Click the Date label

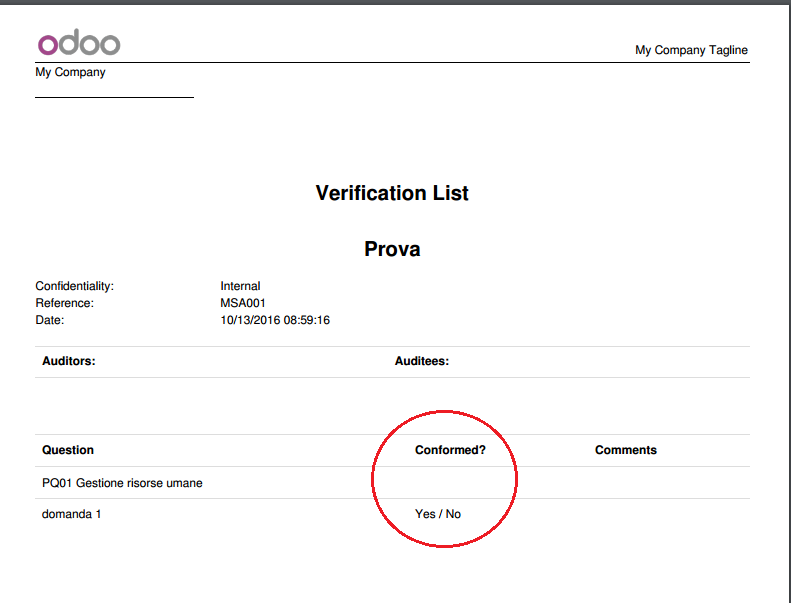click(49, 320)
